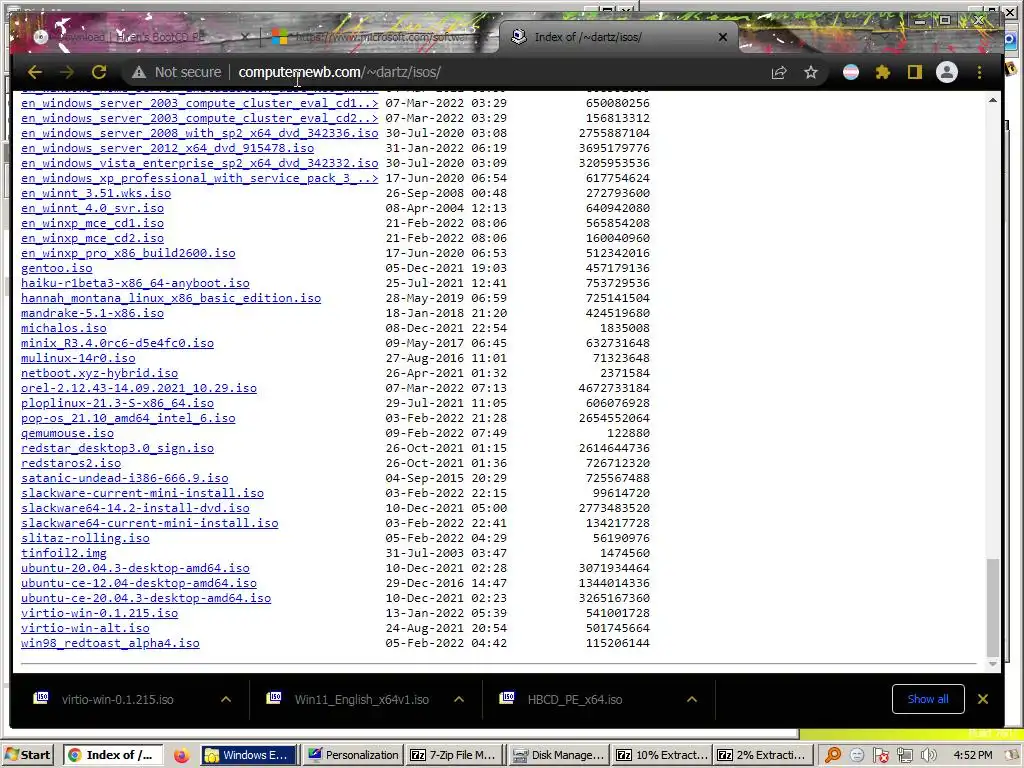Image resolution: width=1024 pixels, height=768 pixels.
Task: Open ubuntu-20.04.3-desktop-amd64.iso link
Action: tap(135, 569)
